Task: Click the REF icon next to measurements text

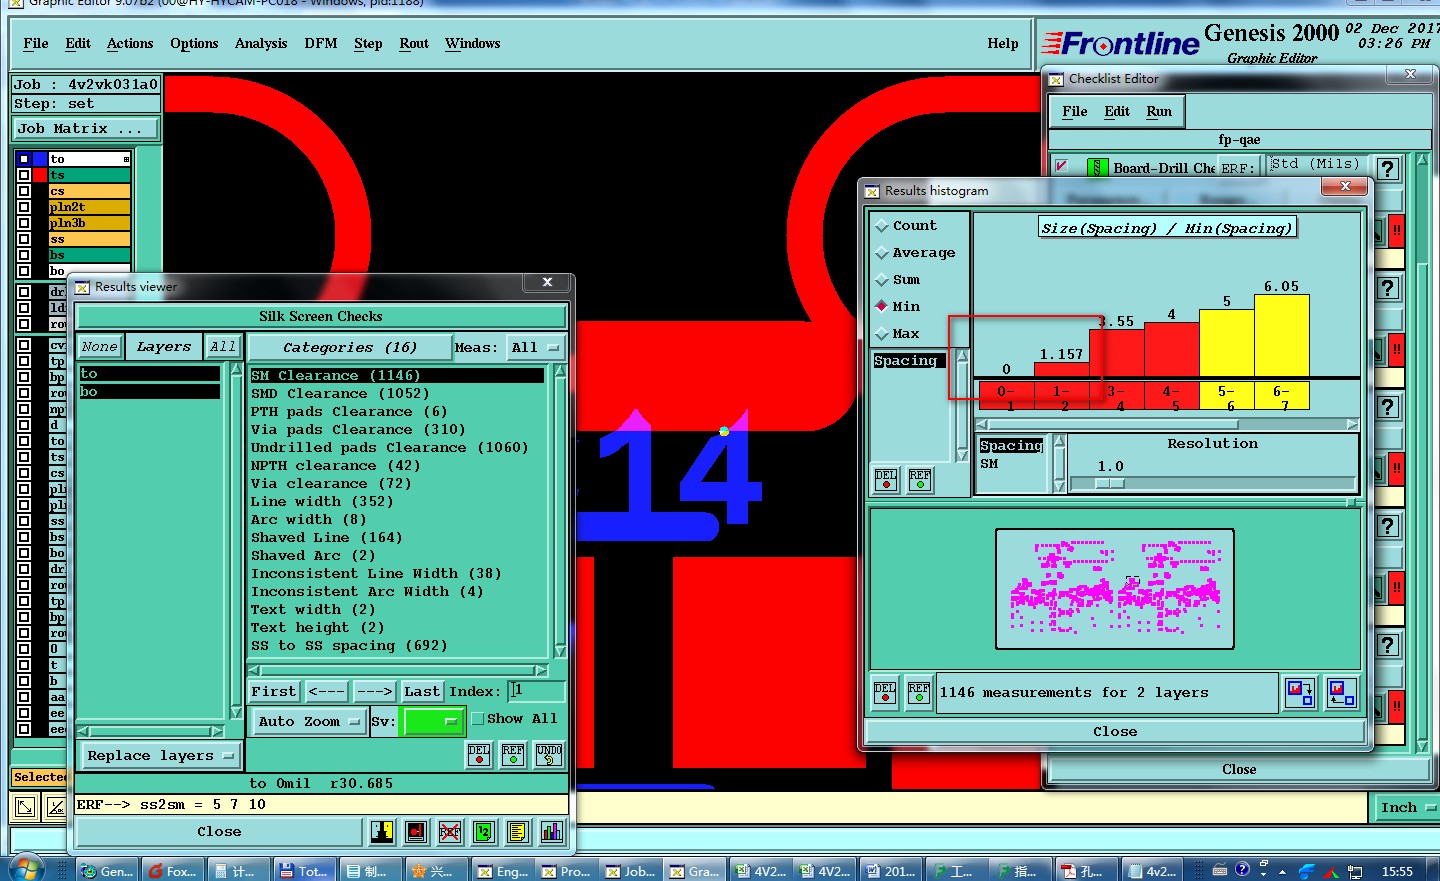Action: 919,693
